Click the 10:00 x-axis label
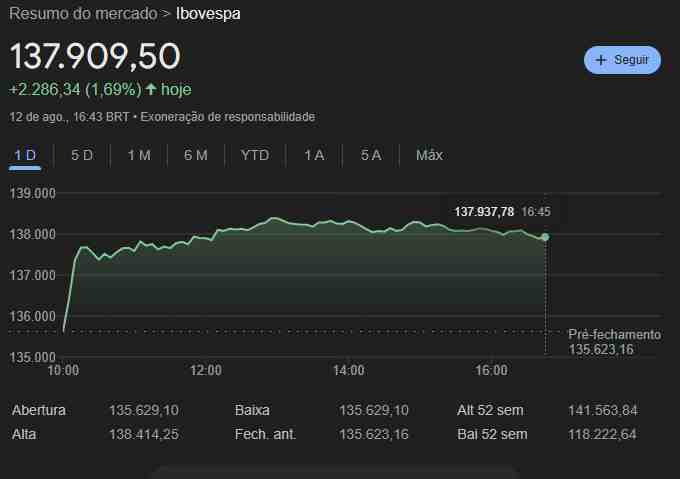 tap(63, 371)
